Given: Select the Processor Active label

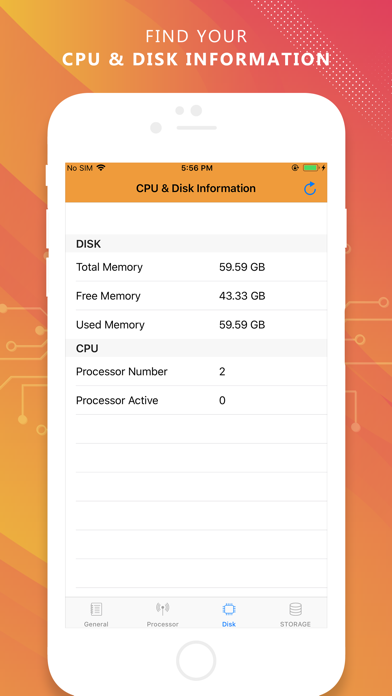Looking at the screenshot, I should pyautogui.click(x=117, y=400).
